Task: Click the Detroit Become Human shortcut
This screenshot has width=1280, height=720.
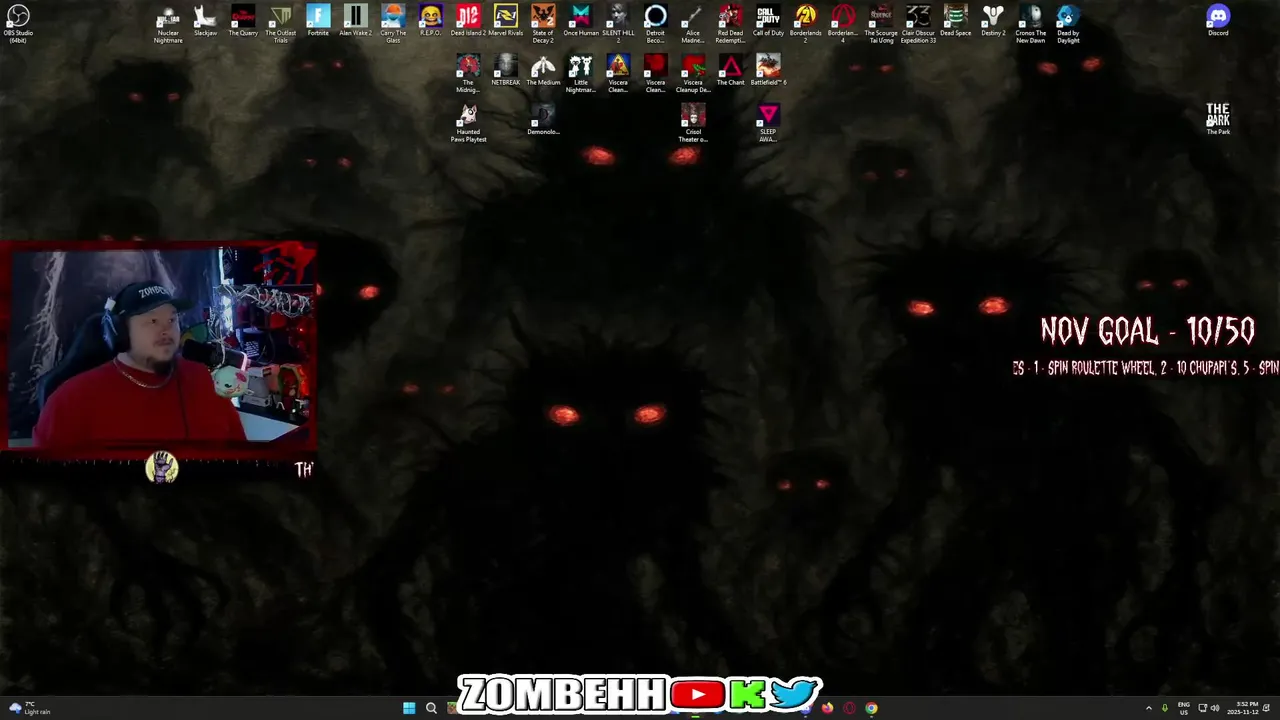Action: pyautogui.click(x=655, y=23)
